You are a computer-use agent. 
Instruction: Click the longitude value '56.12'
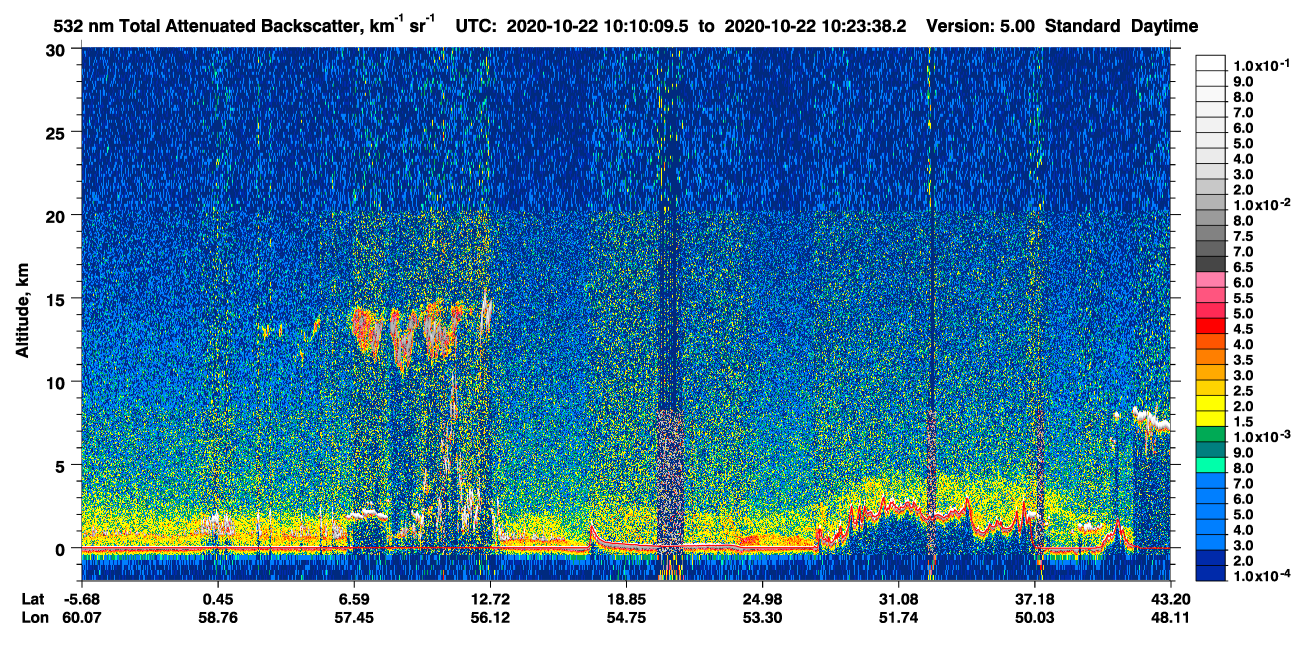pyautogui.click(x=489, y=618)
